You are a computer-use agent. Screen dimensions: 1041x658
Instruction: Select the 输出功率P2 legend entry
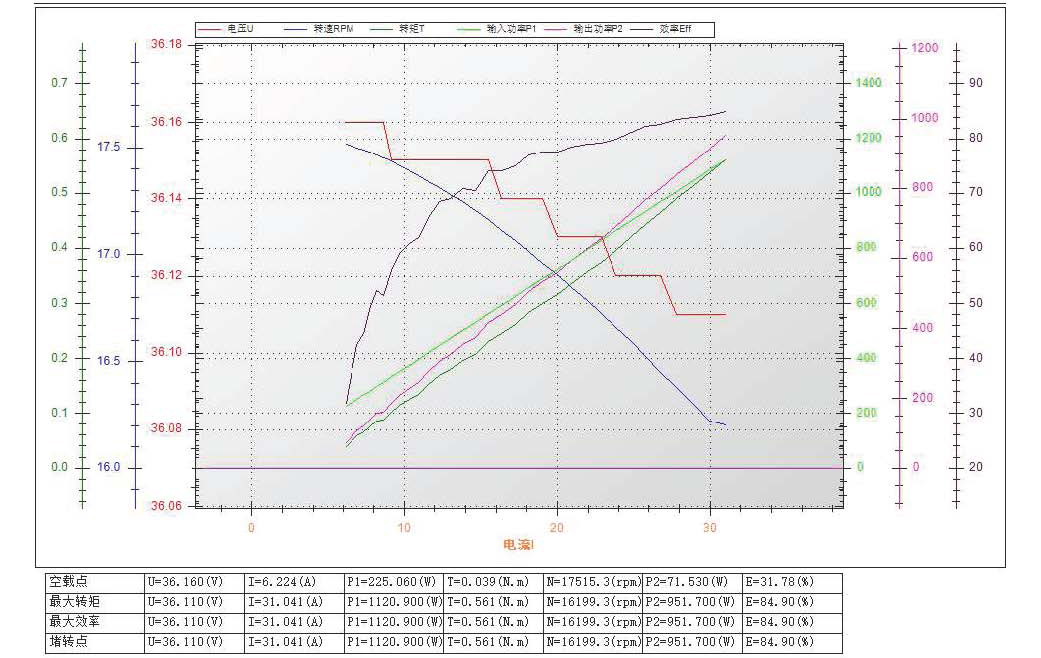pyautogui.click(x=598, y=30)
